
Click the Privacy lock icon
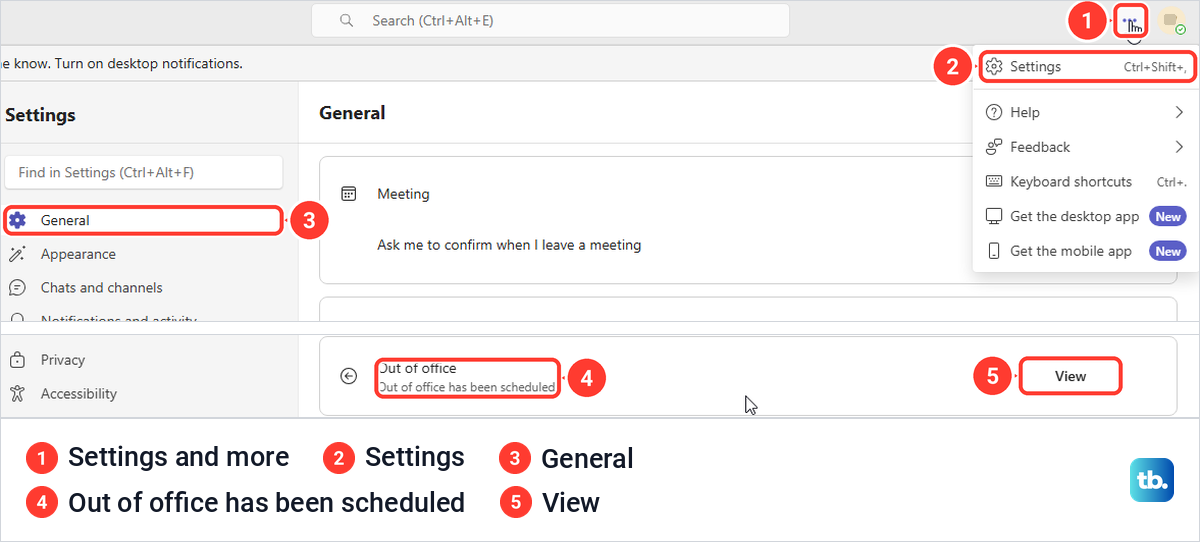[17, 360]
